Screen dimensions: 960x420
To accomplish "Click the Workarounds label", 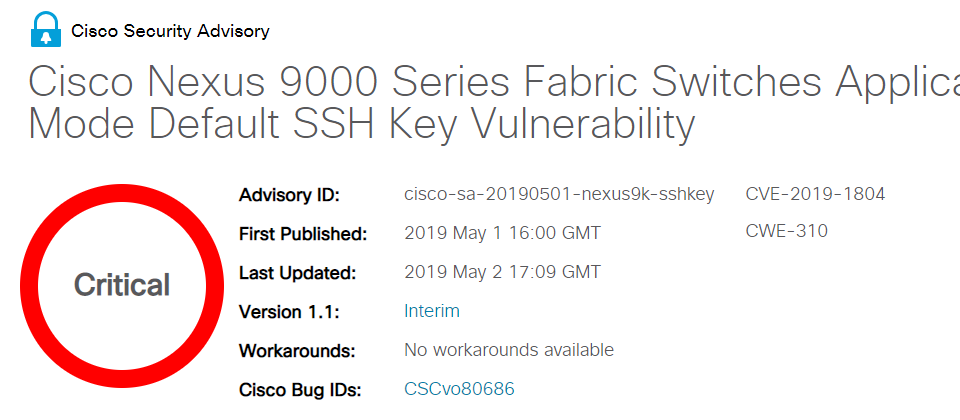I will (297, 351).
